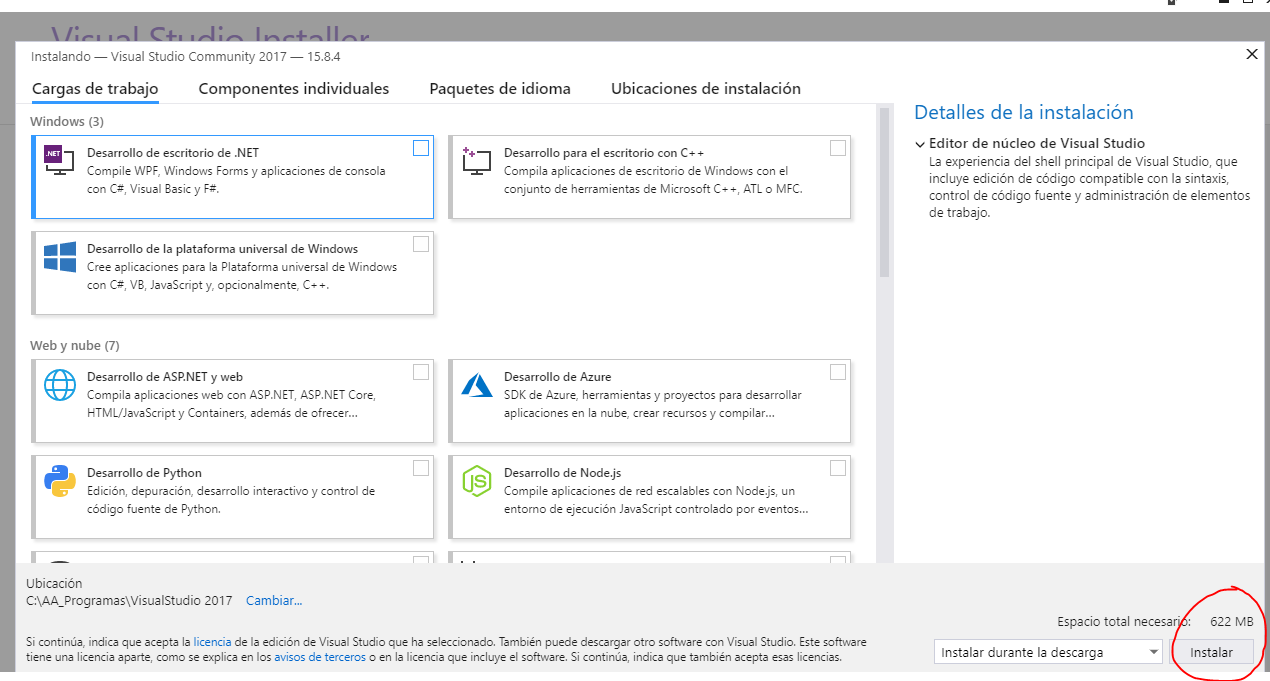Check the Desarrollo de escritorio de .NET checkbox
The image size is (1270, 681).
421,148
